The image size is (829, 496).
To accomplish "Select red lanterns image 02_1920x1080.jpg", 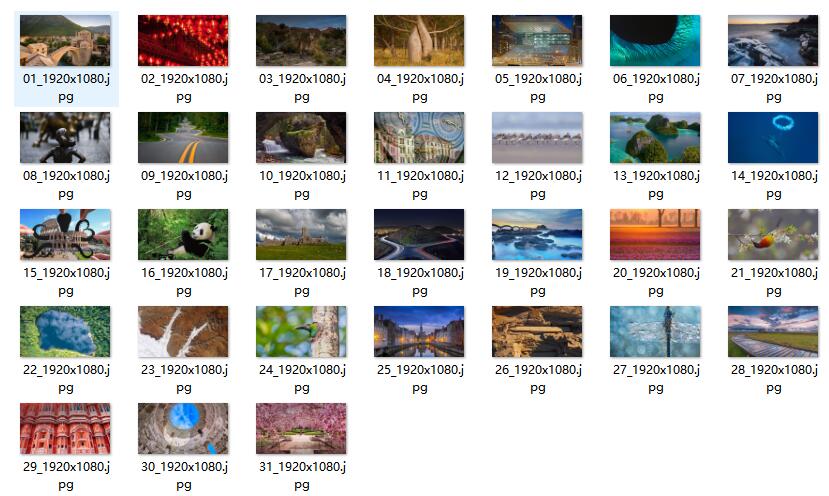I will coord(183,41).
